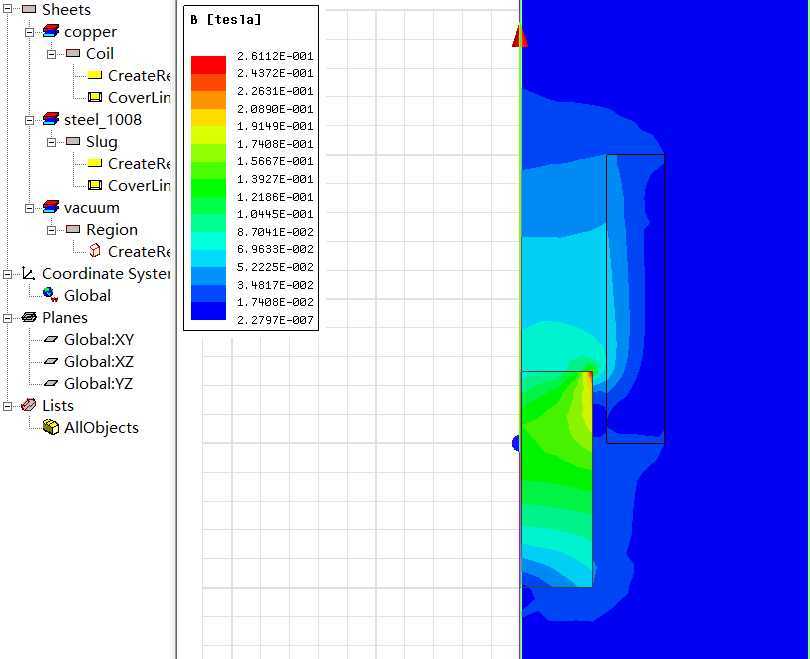This screenshot has height=659, width=810.
Task: Click inside the coil rectangle outline
Action: click(x=635, y=299)
